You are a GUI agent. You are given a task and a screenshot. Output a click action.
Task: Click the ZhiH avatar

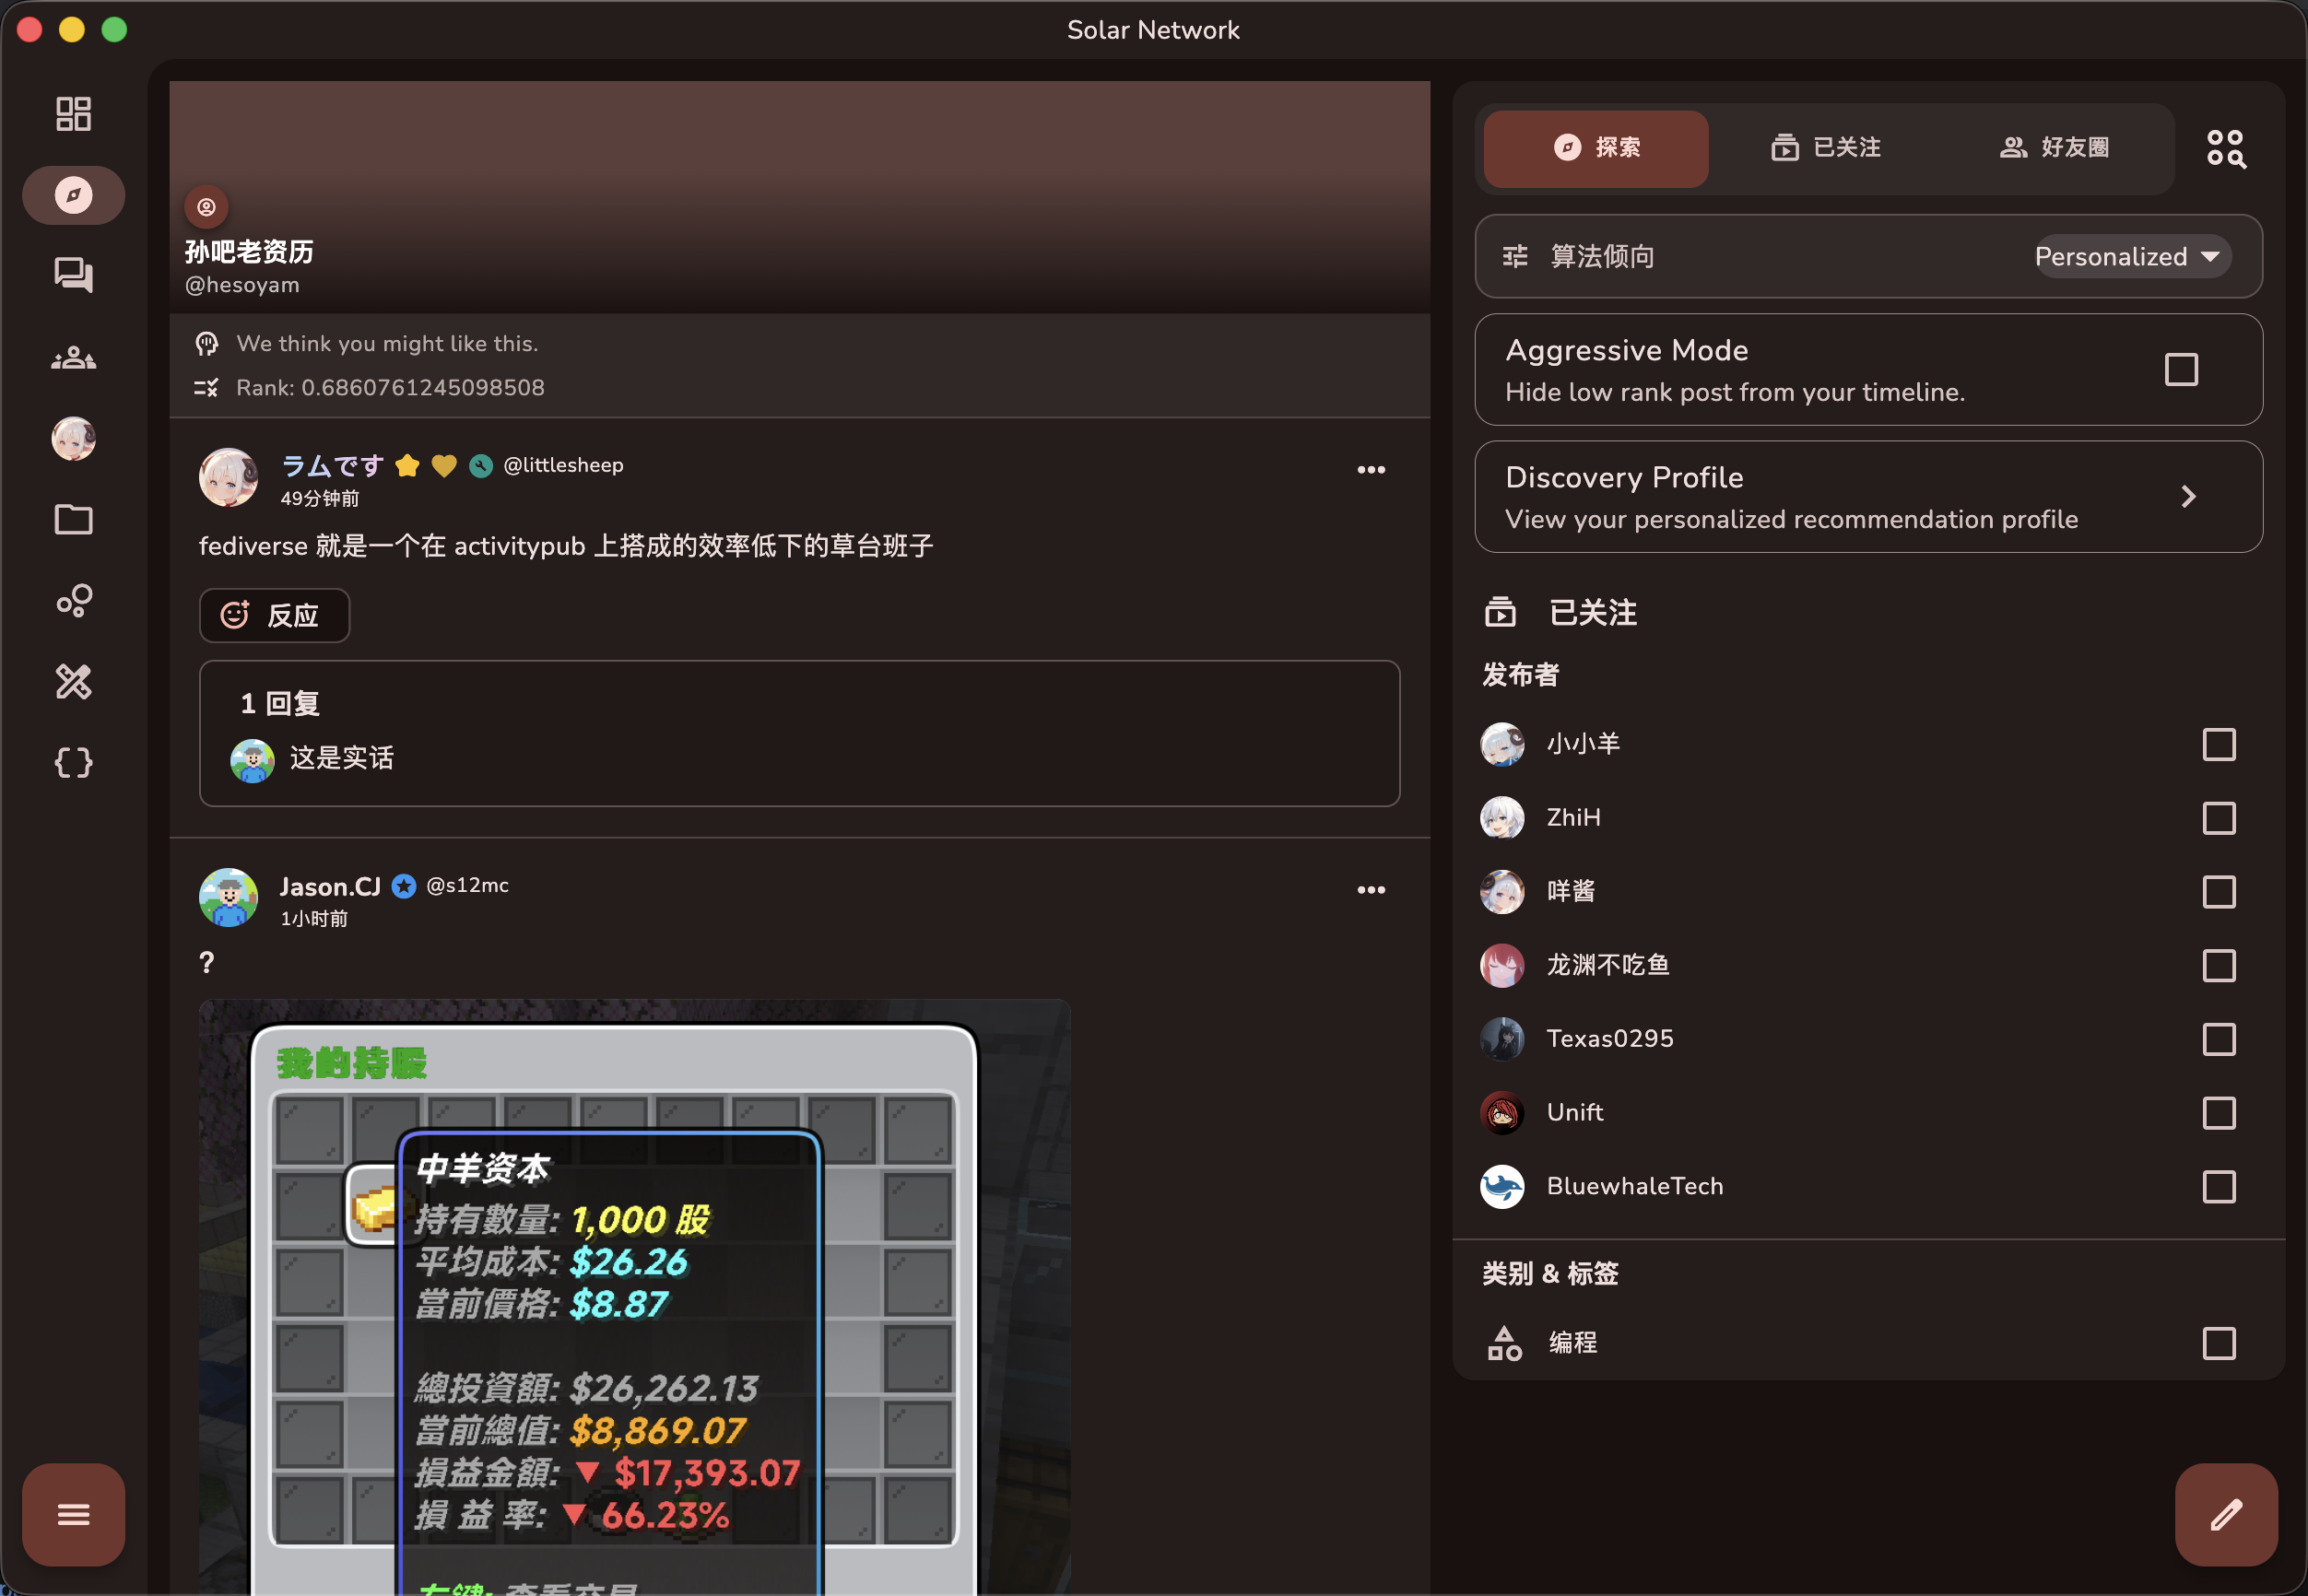(1502, 818)
